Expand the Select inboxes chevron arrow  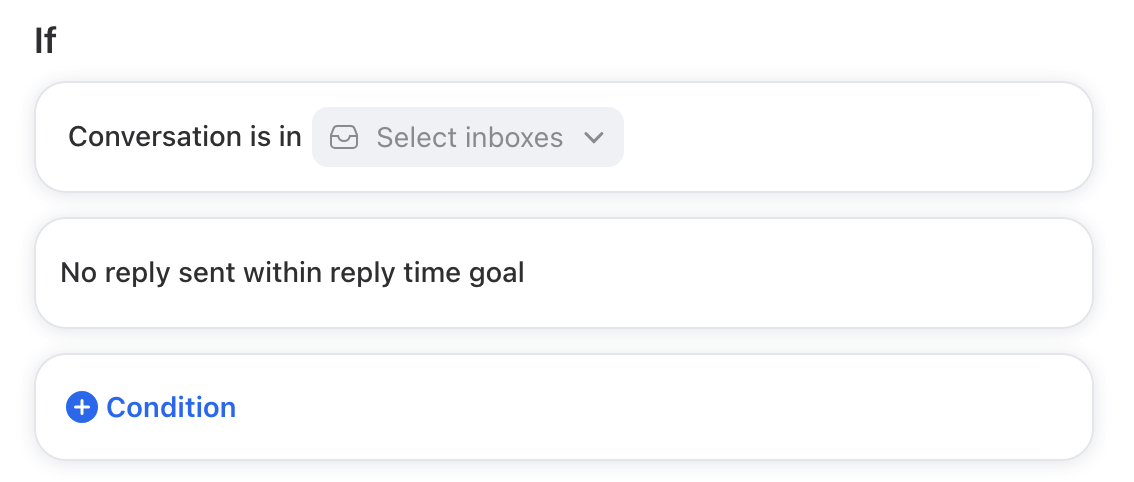pos(594,138)
